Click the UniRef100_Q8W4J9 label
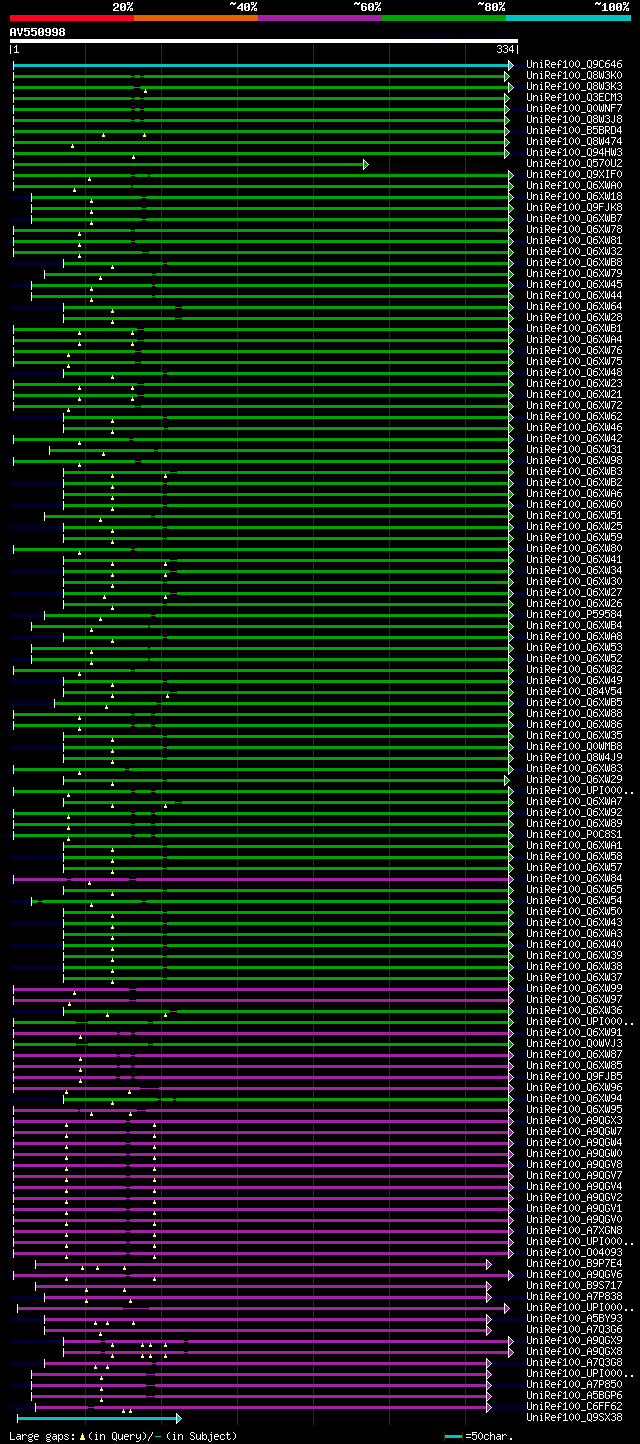Viewport: 640px width, 1444px height. click(x=574, y=758)
